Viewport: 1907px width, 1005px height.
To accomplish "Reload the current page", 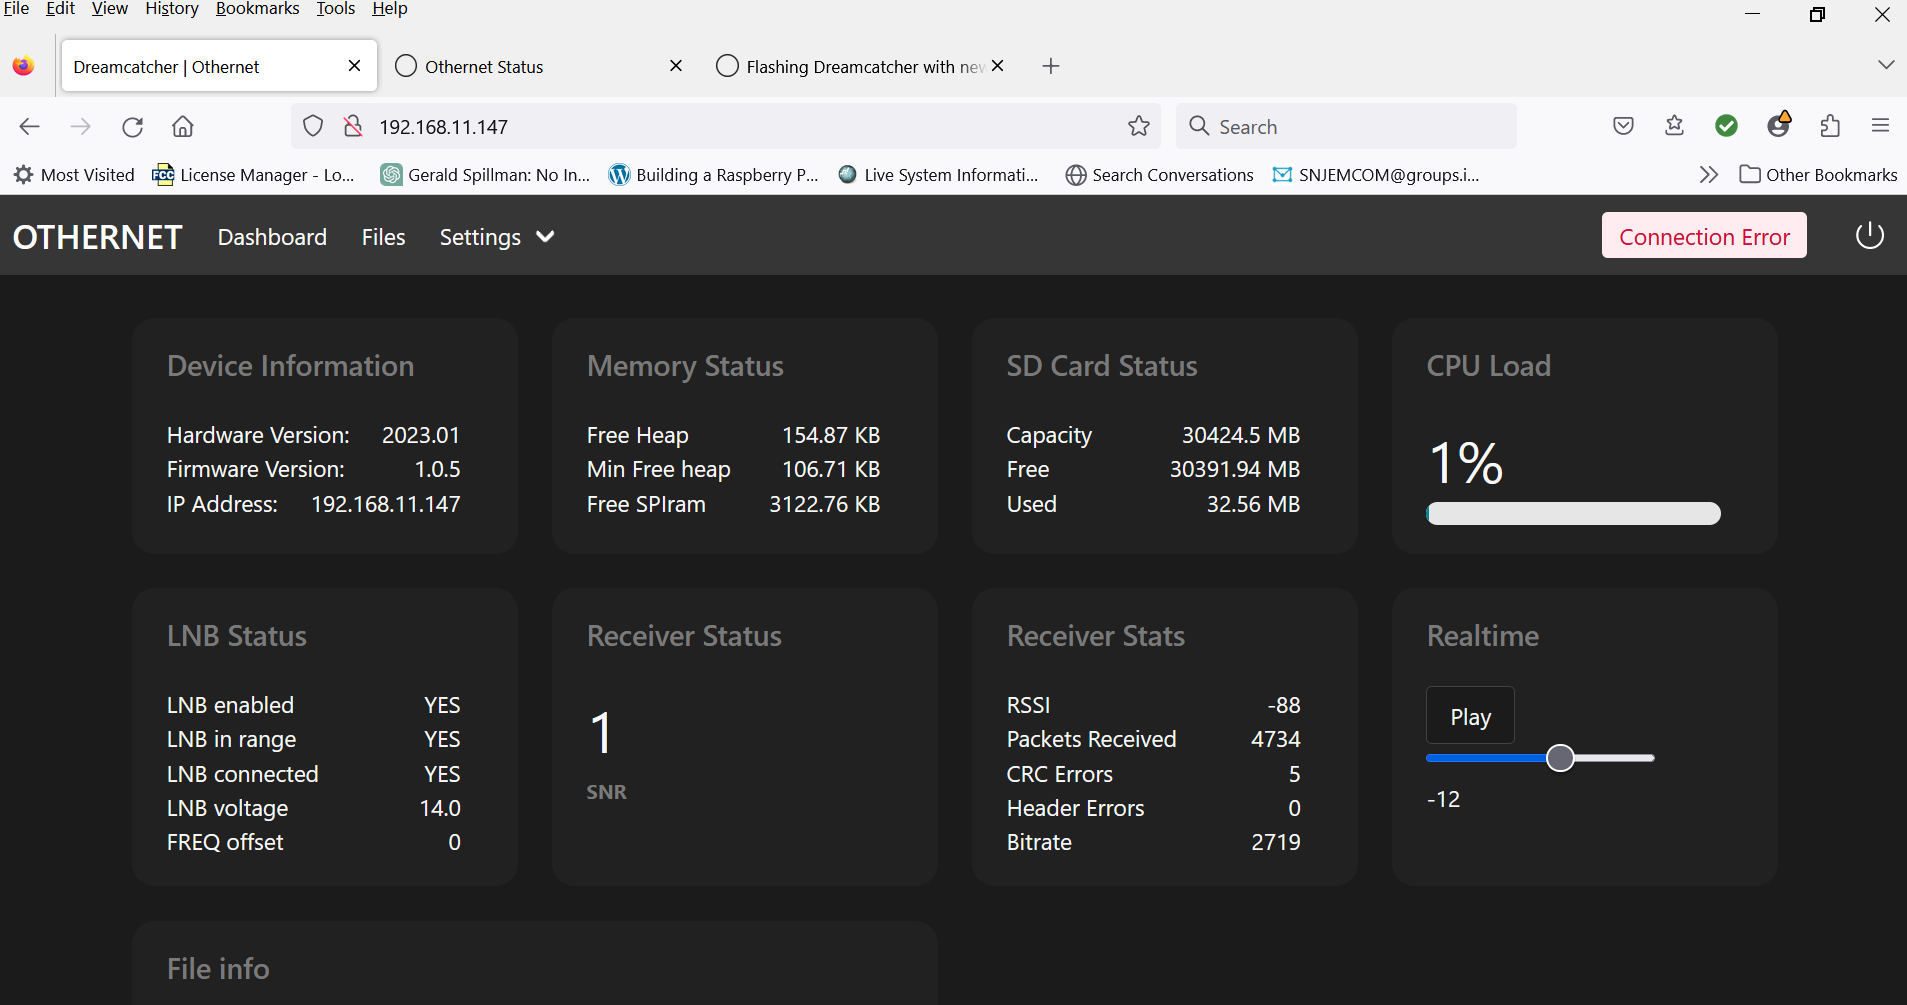I will tap(132, 126).
